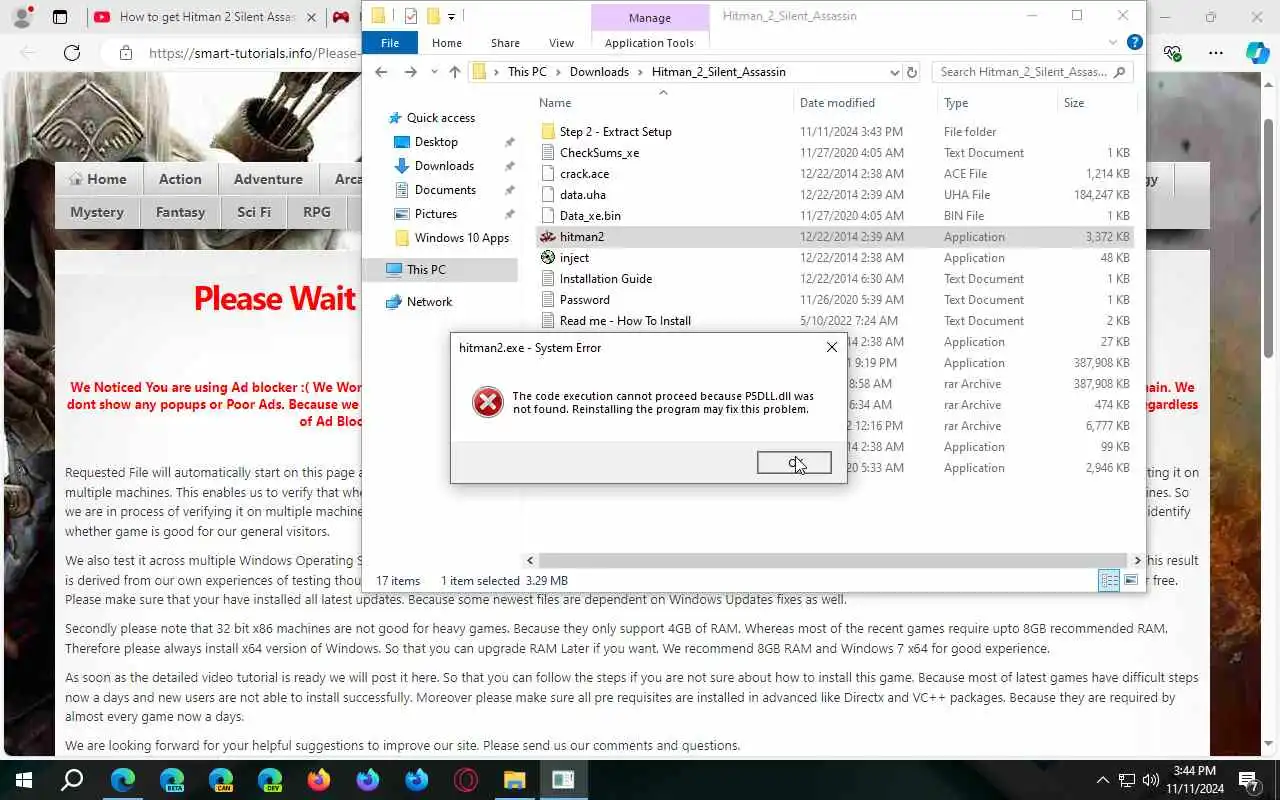Click OK in the System Error dialog

pyautogui.click(x=794, y=462)
